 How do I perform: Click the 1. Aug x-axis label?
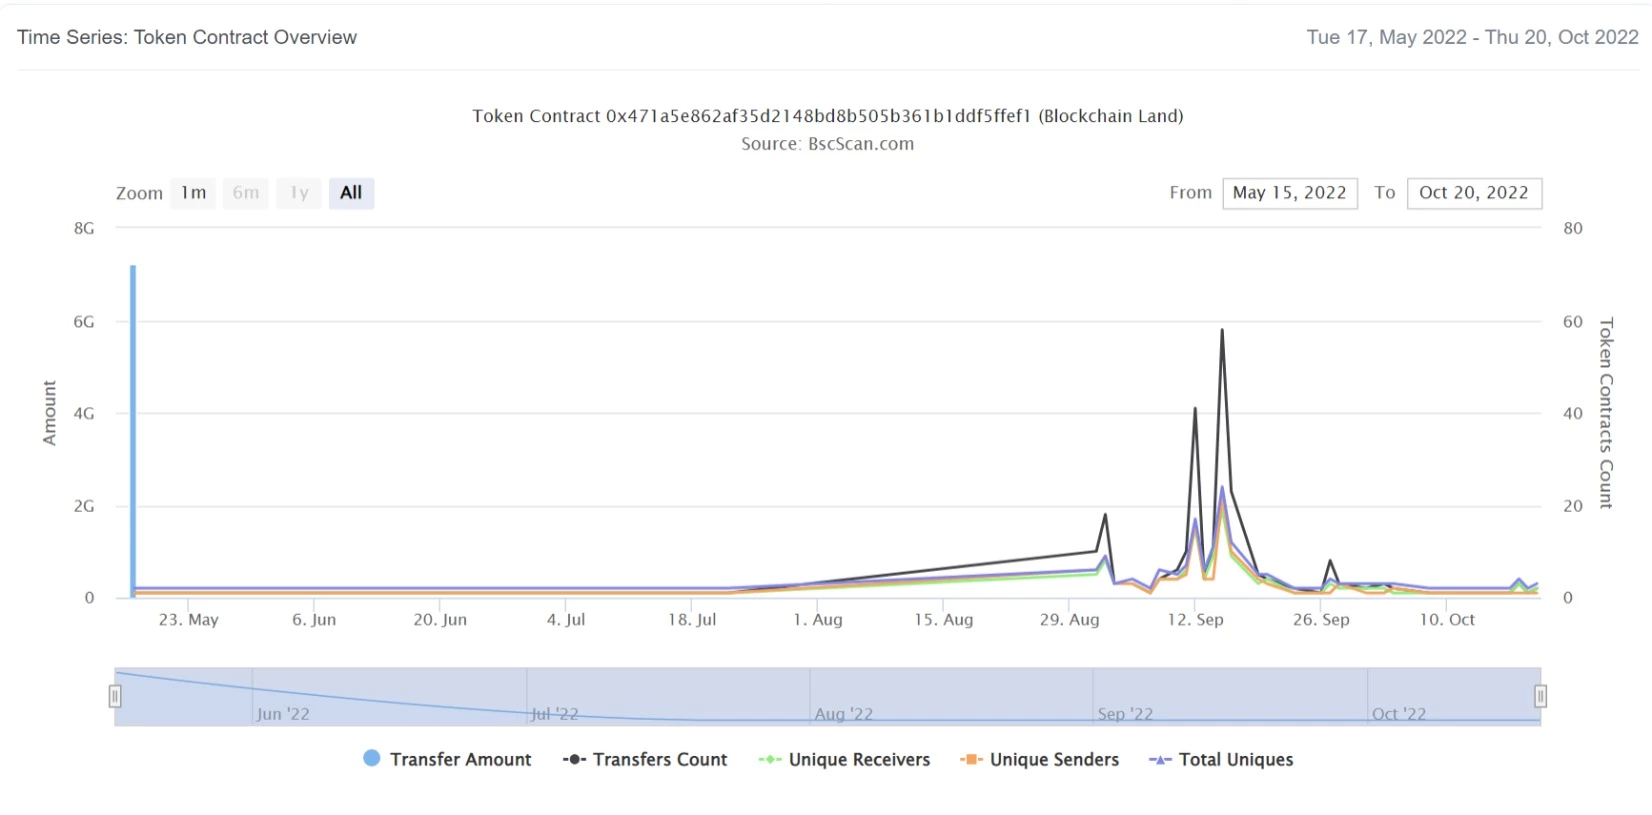(x=818, y=620)
